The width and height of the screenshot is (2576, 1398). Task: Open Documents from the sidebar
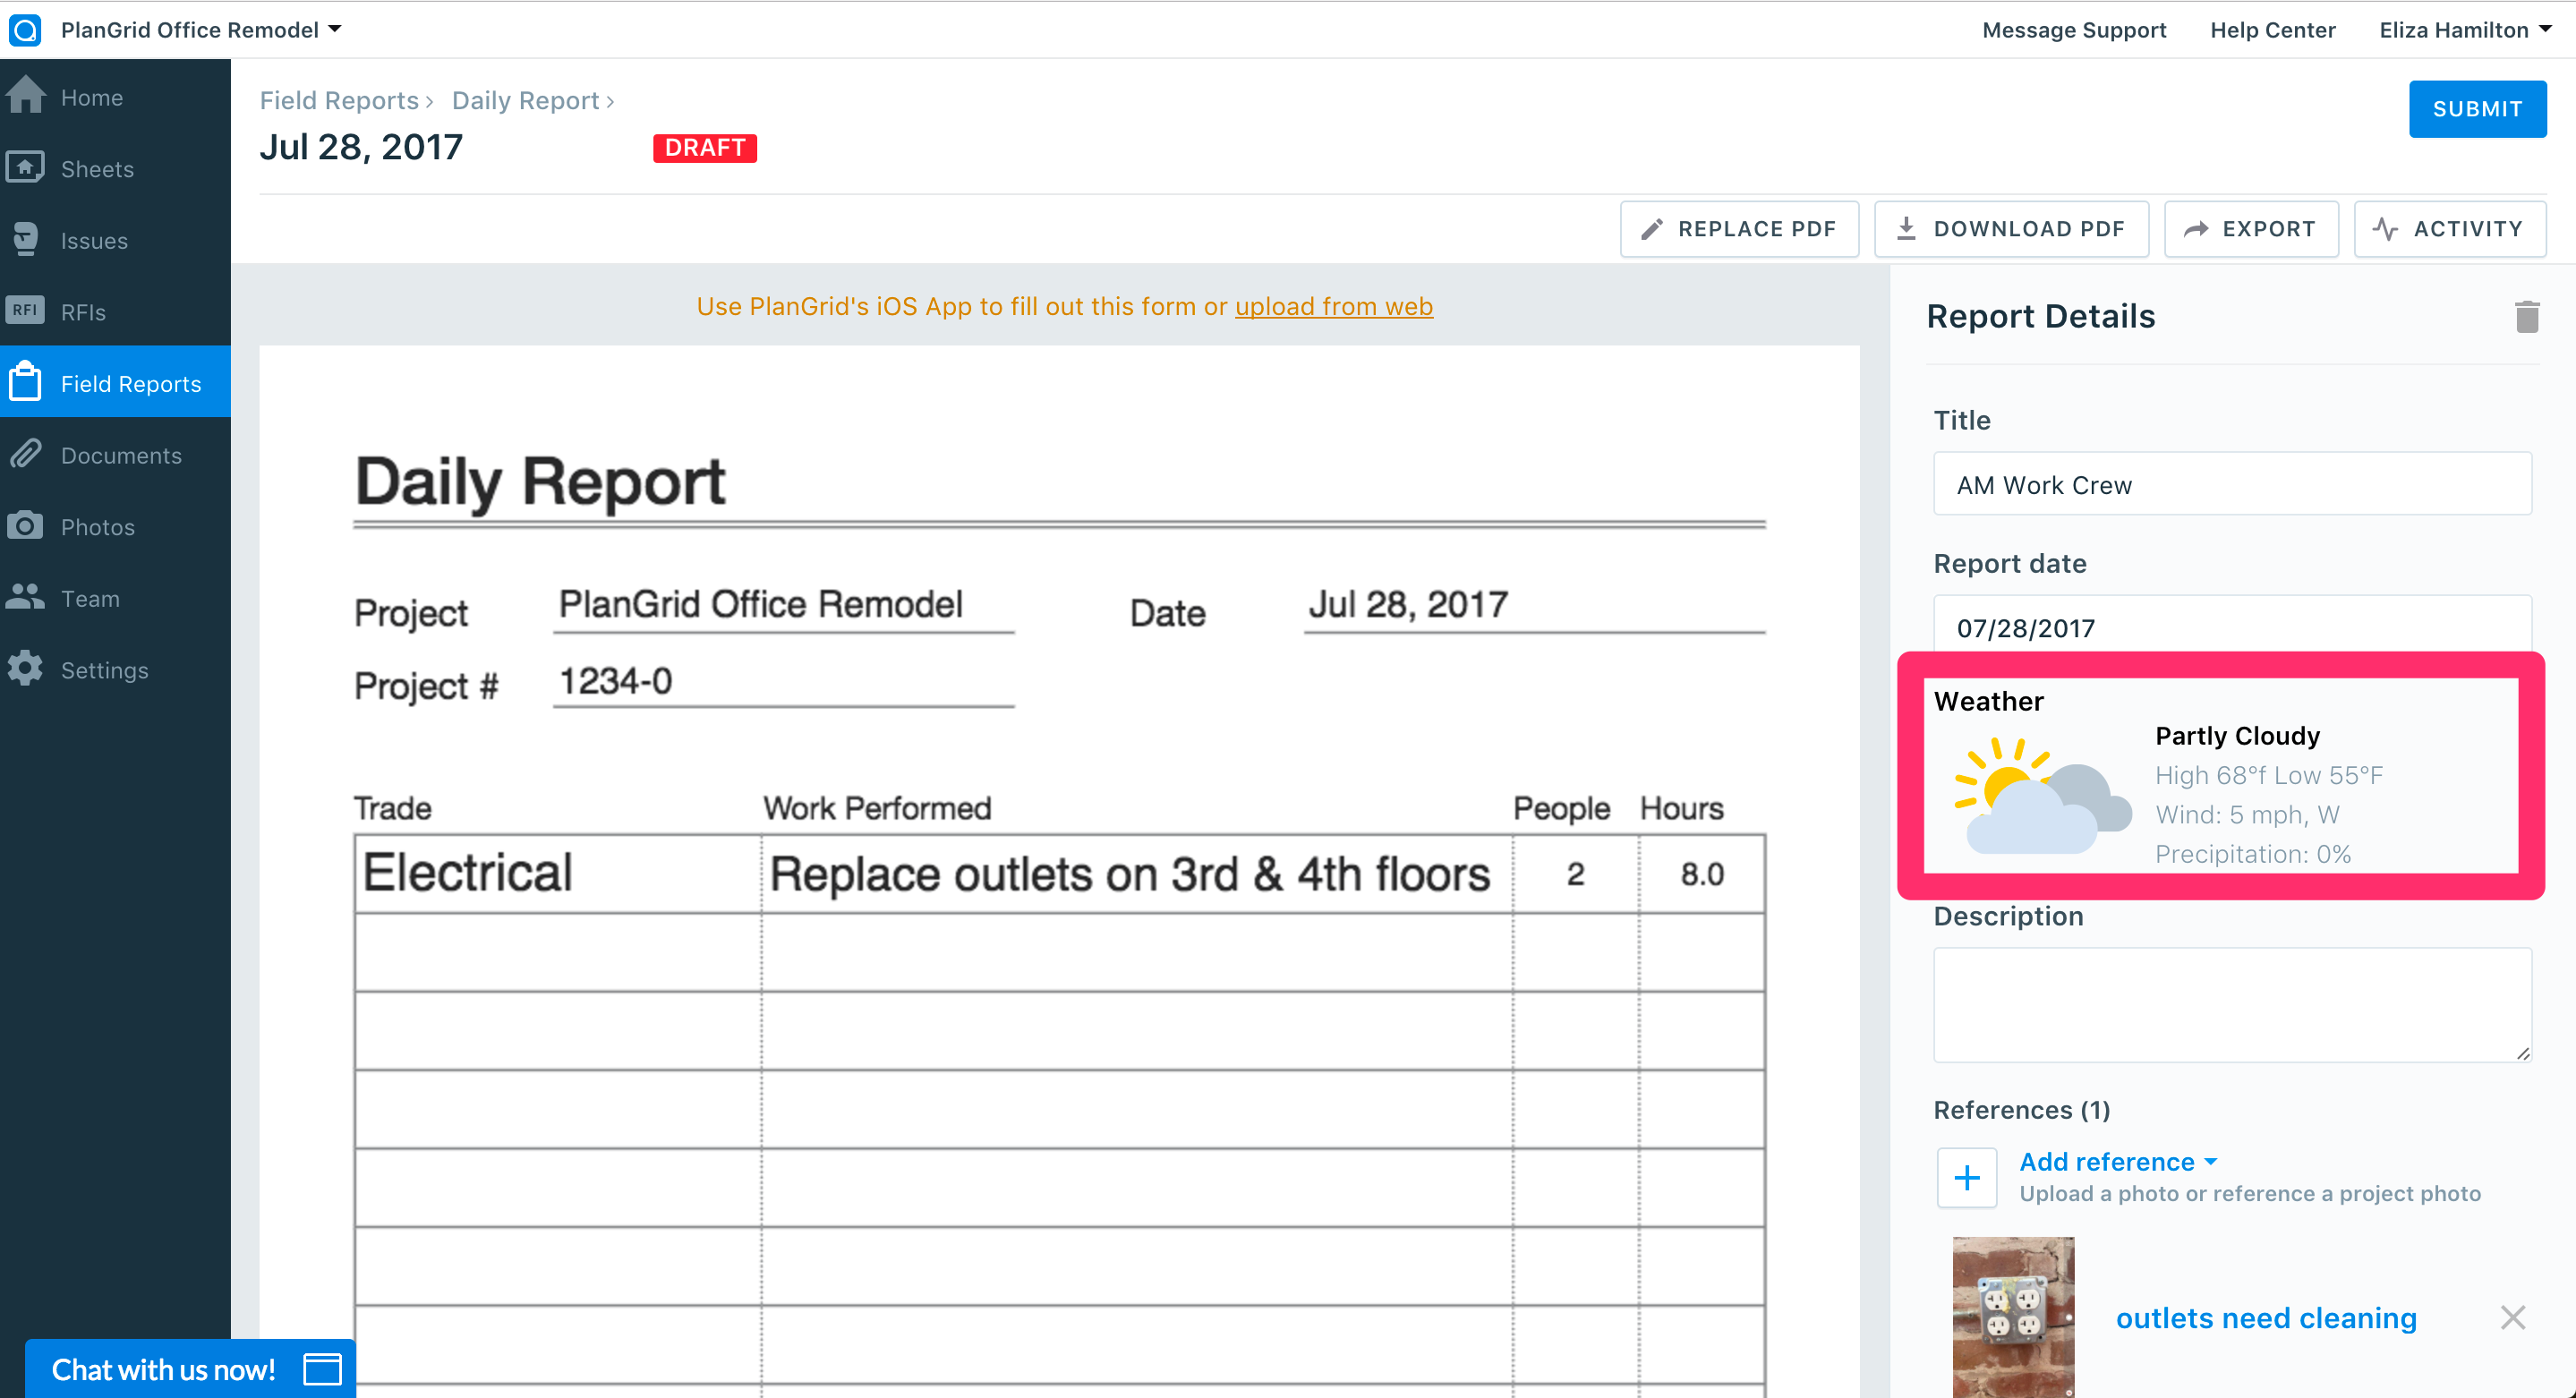115,455
